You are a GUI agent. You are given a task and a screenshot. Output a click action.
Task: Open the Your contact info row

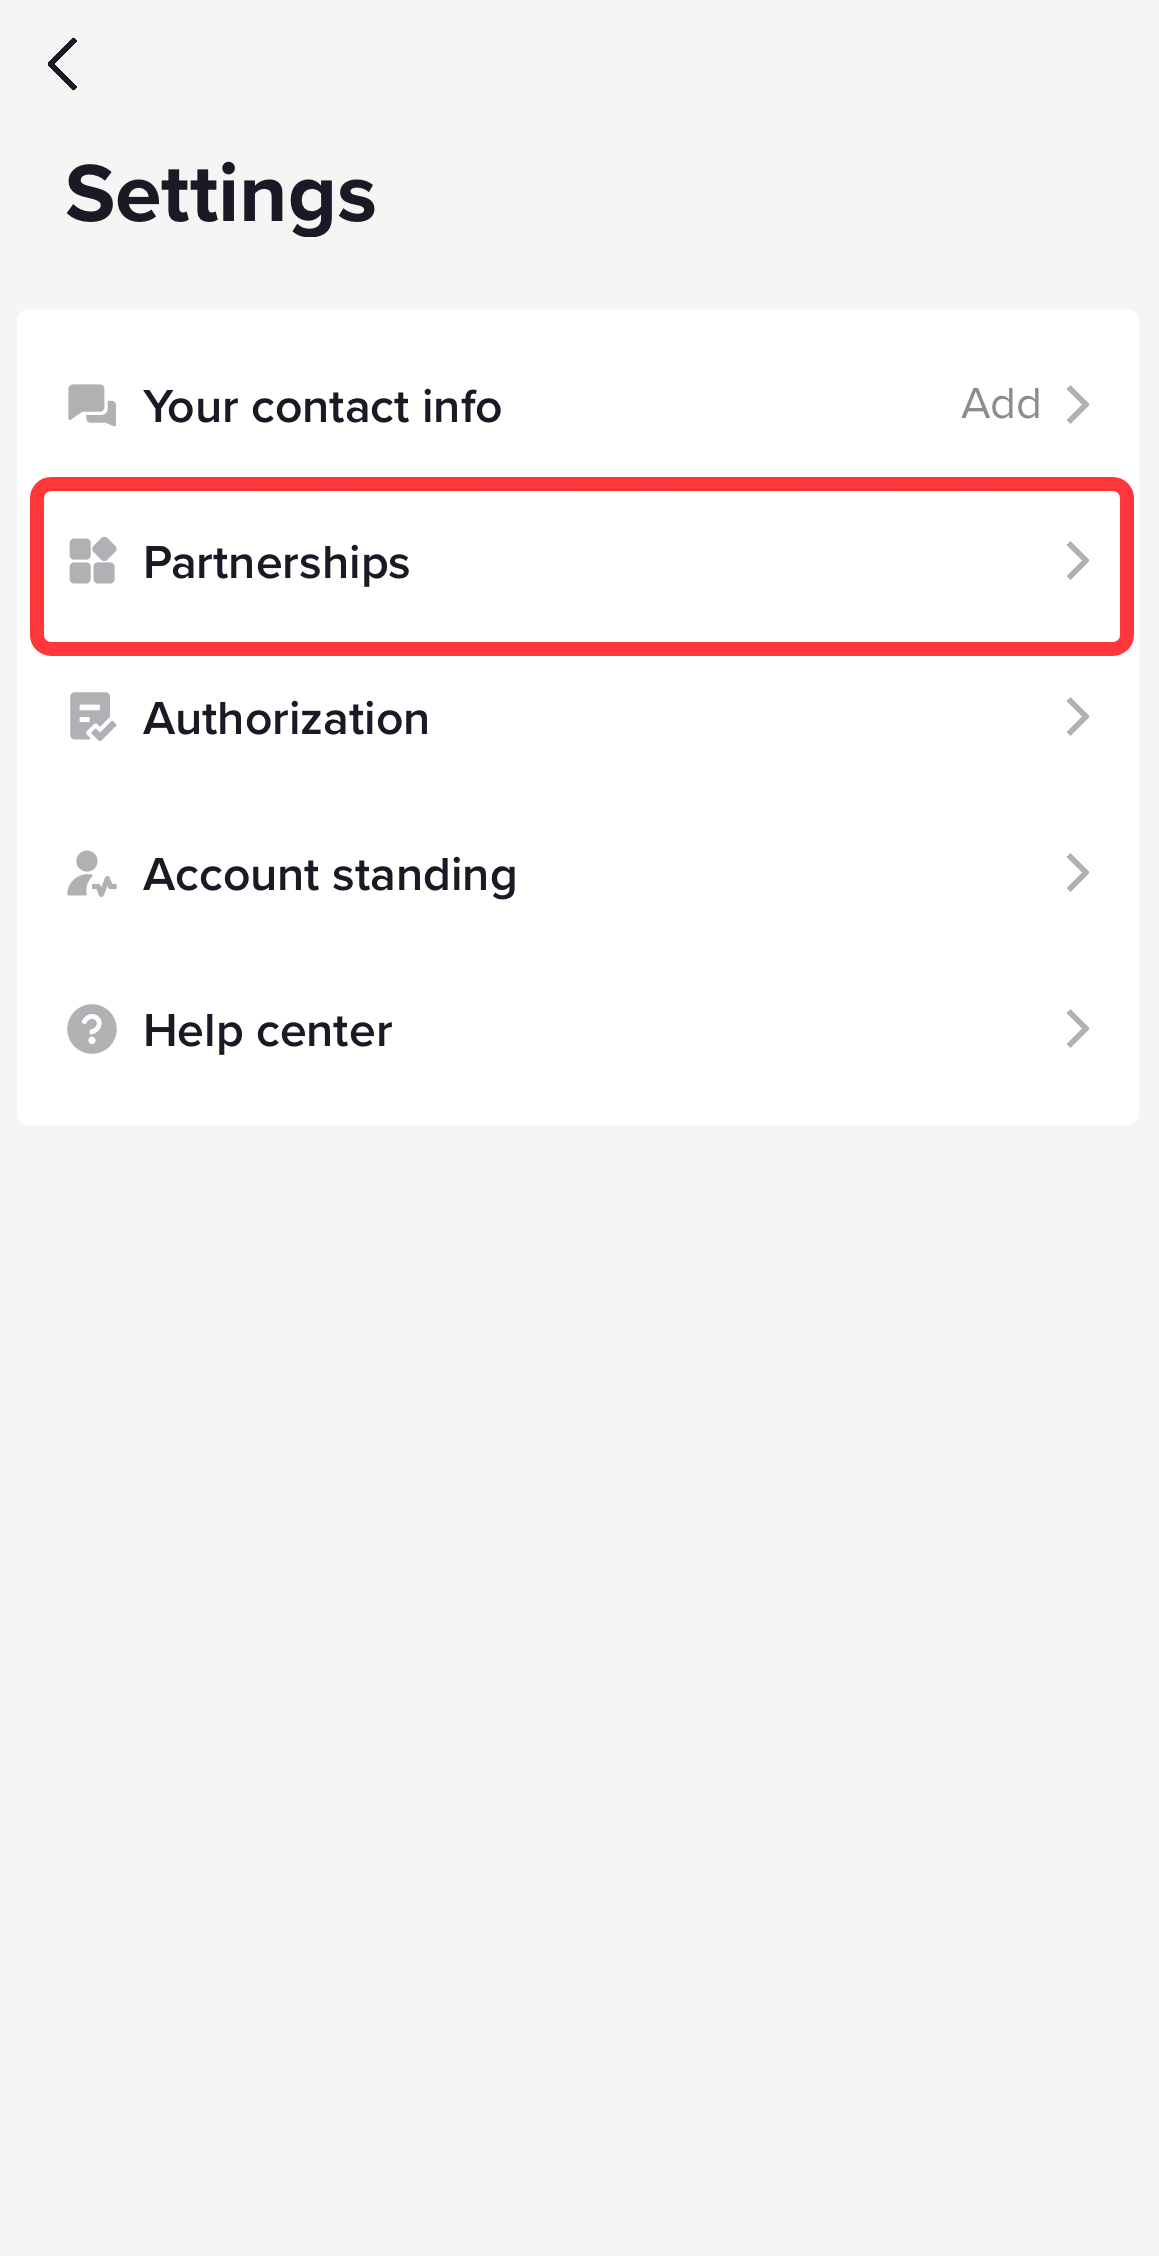click(x=578, y=405)
